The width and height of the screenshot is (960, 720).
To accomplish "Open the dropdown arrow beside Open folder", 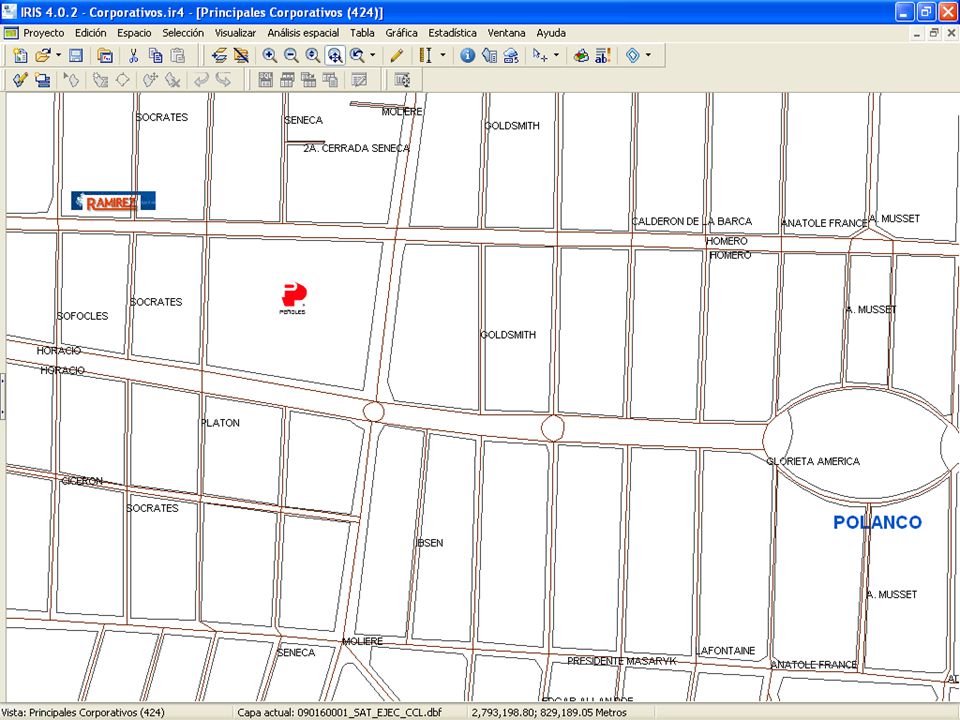I will pos(58,56).
